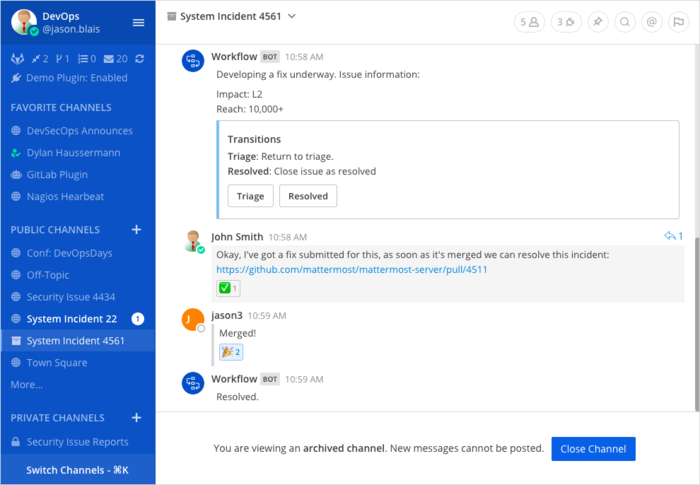Open the 3 plugin integrations icon
700x485 pixels.
pos(565,21)
